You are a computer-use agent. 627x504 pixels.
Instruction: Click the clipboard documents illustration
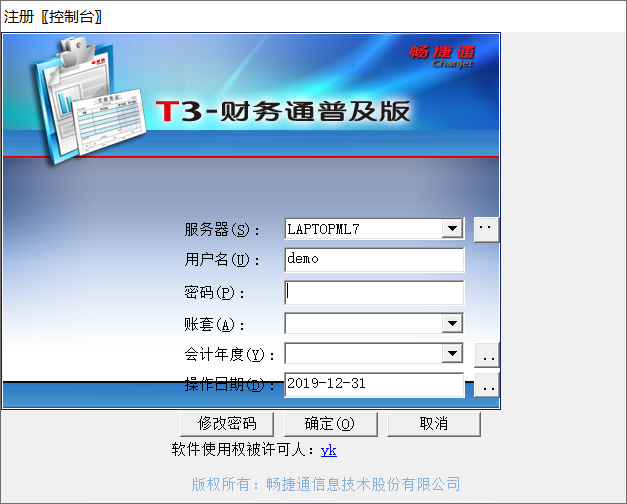pyautogui.click(x=89, y=101)
